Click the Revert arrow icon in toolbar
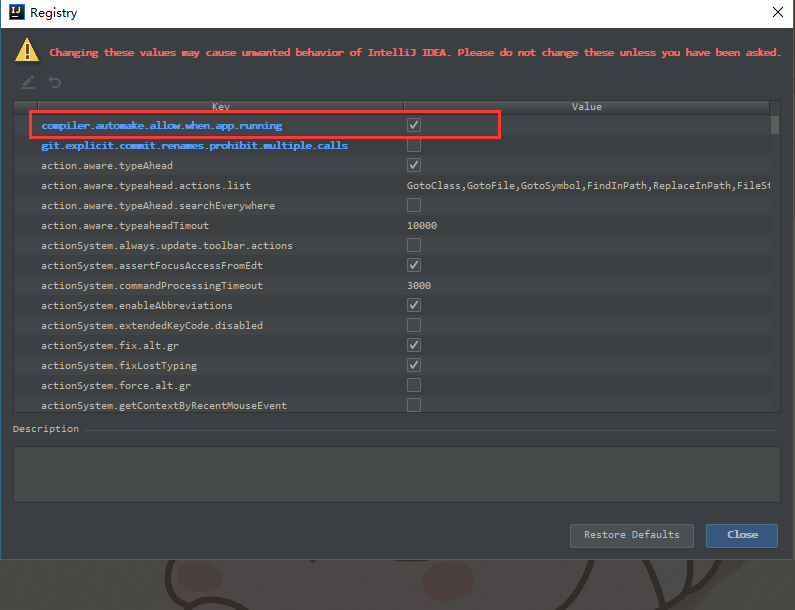 point(54,82)
